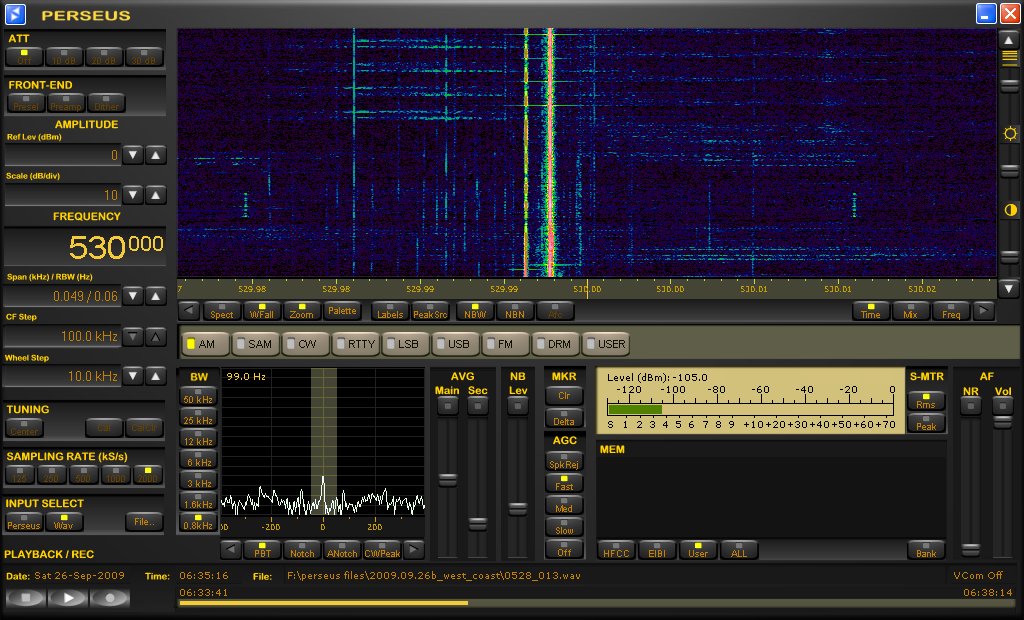Click the Perseus logo icon in title bar
The image size is (1024, 620).
(15, 14)
